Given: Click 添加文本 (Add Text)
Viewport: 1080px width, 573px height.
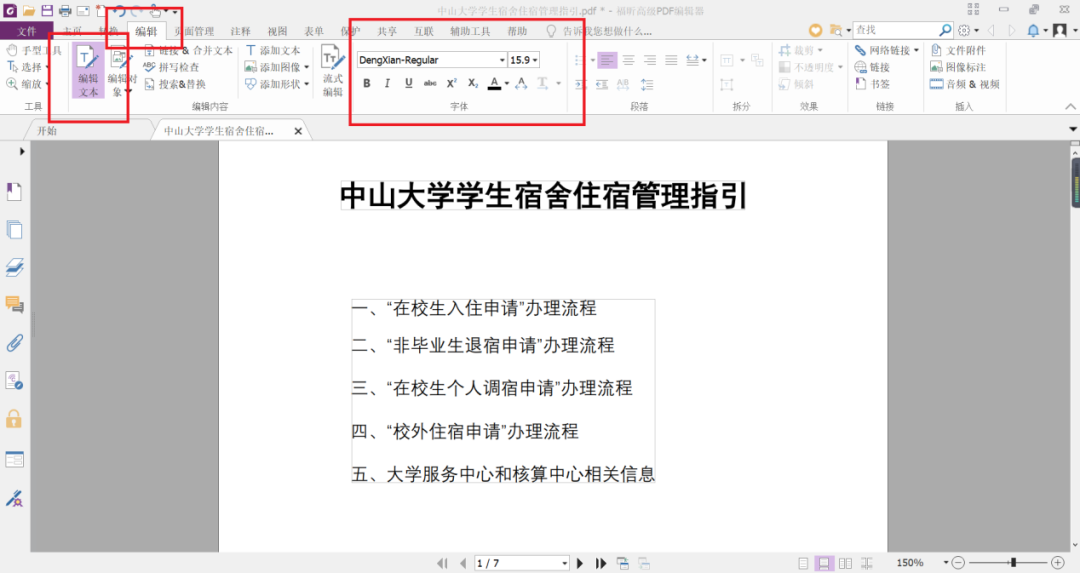Looking at the screenshot, I should 273,50.
